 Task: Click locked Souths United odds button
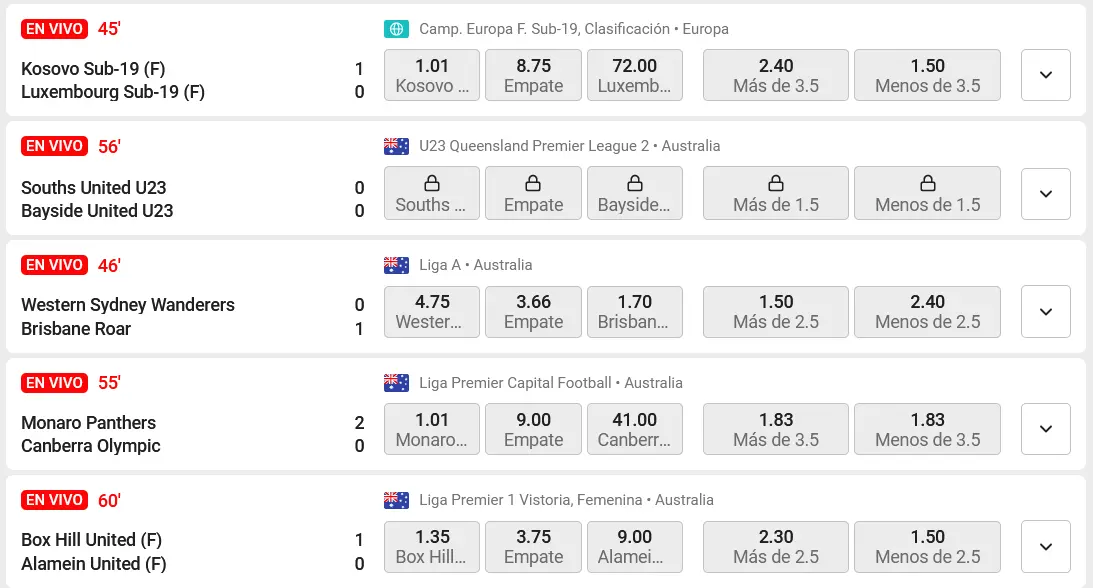click(x=432, y=193)
